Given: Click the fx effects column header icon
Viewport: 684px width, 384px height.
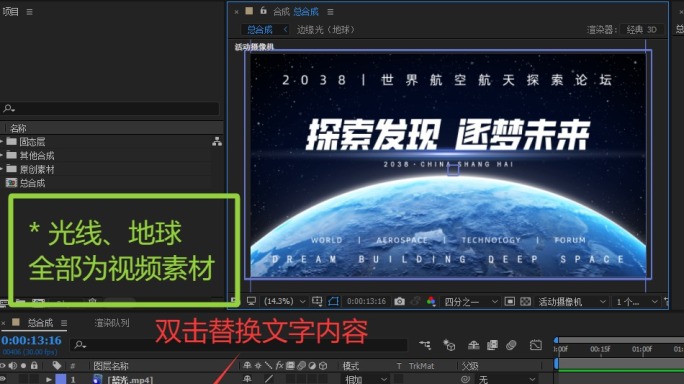Looking at the screenshot, I should pyautogui.click(x=279, y=365).
